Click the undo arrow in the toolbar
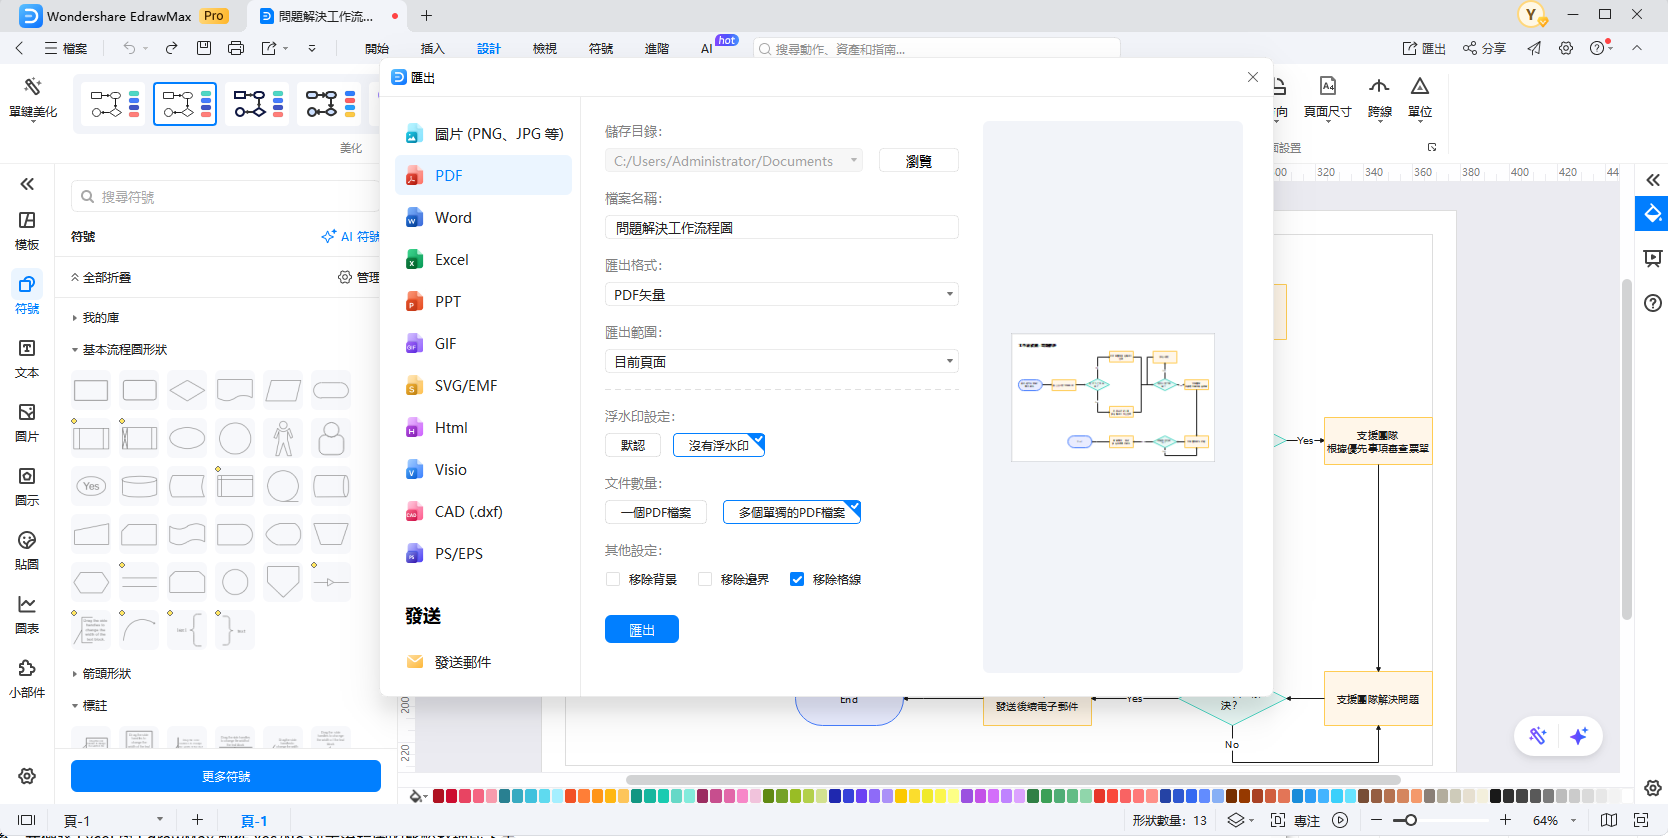Image resolution: width=1668 pixels, height=838 pixels. (x=129, y=48)
